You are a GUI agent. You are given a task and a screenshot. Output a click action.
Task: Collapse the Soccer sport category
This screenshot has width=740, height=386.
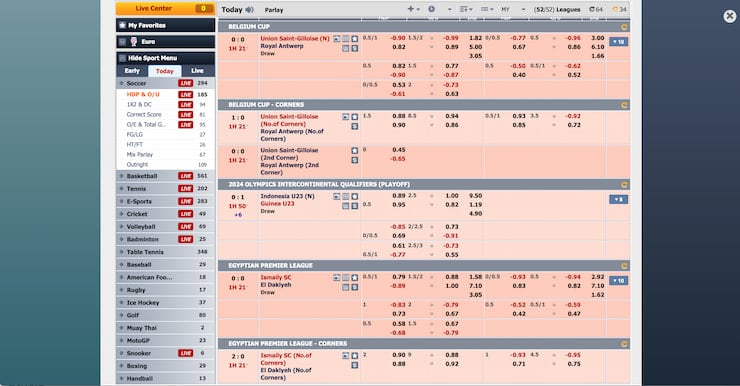coord(165,83)
